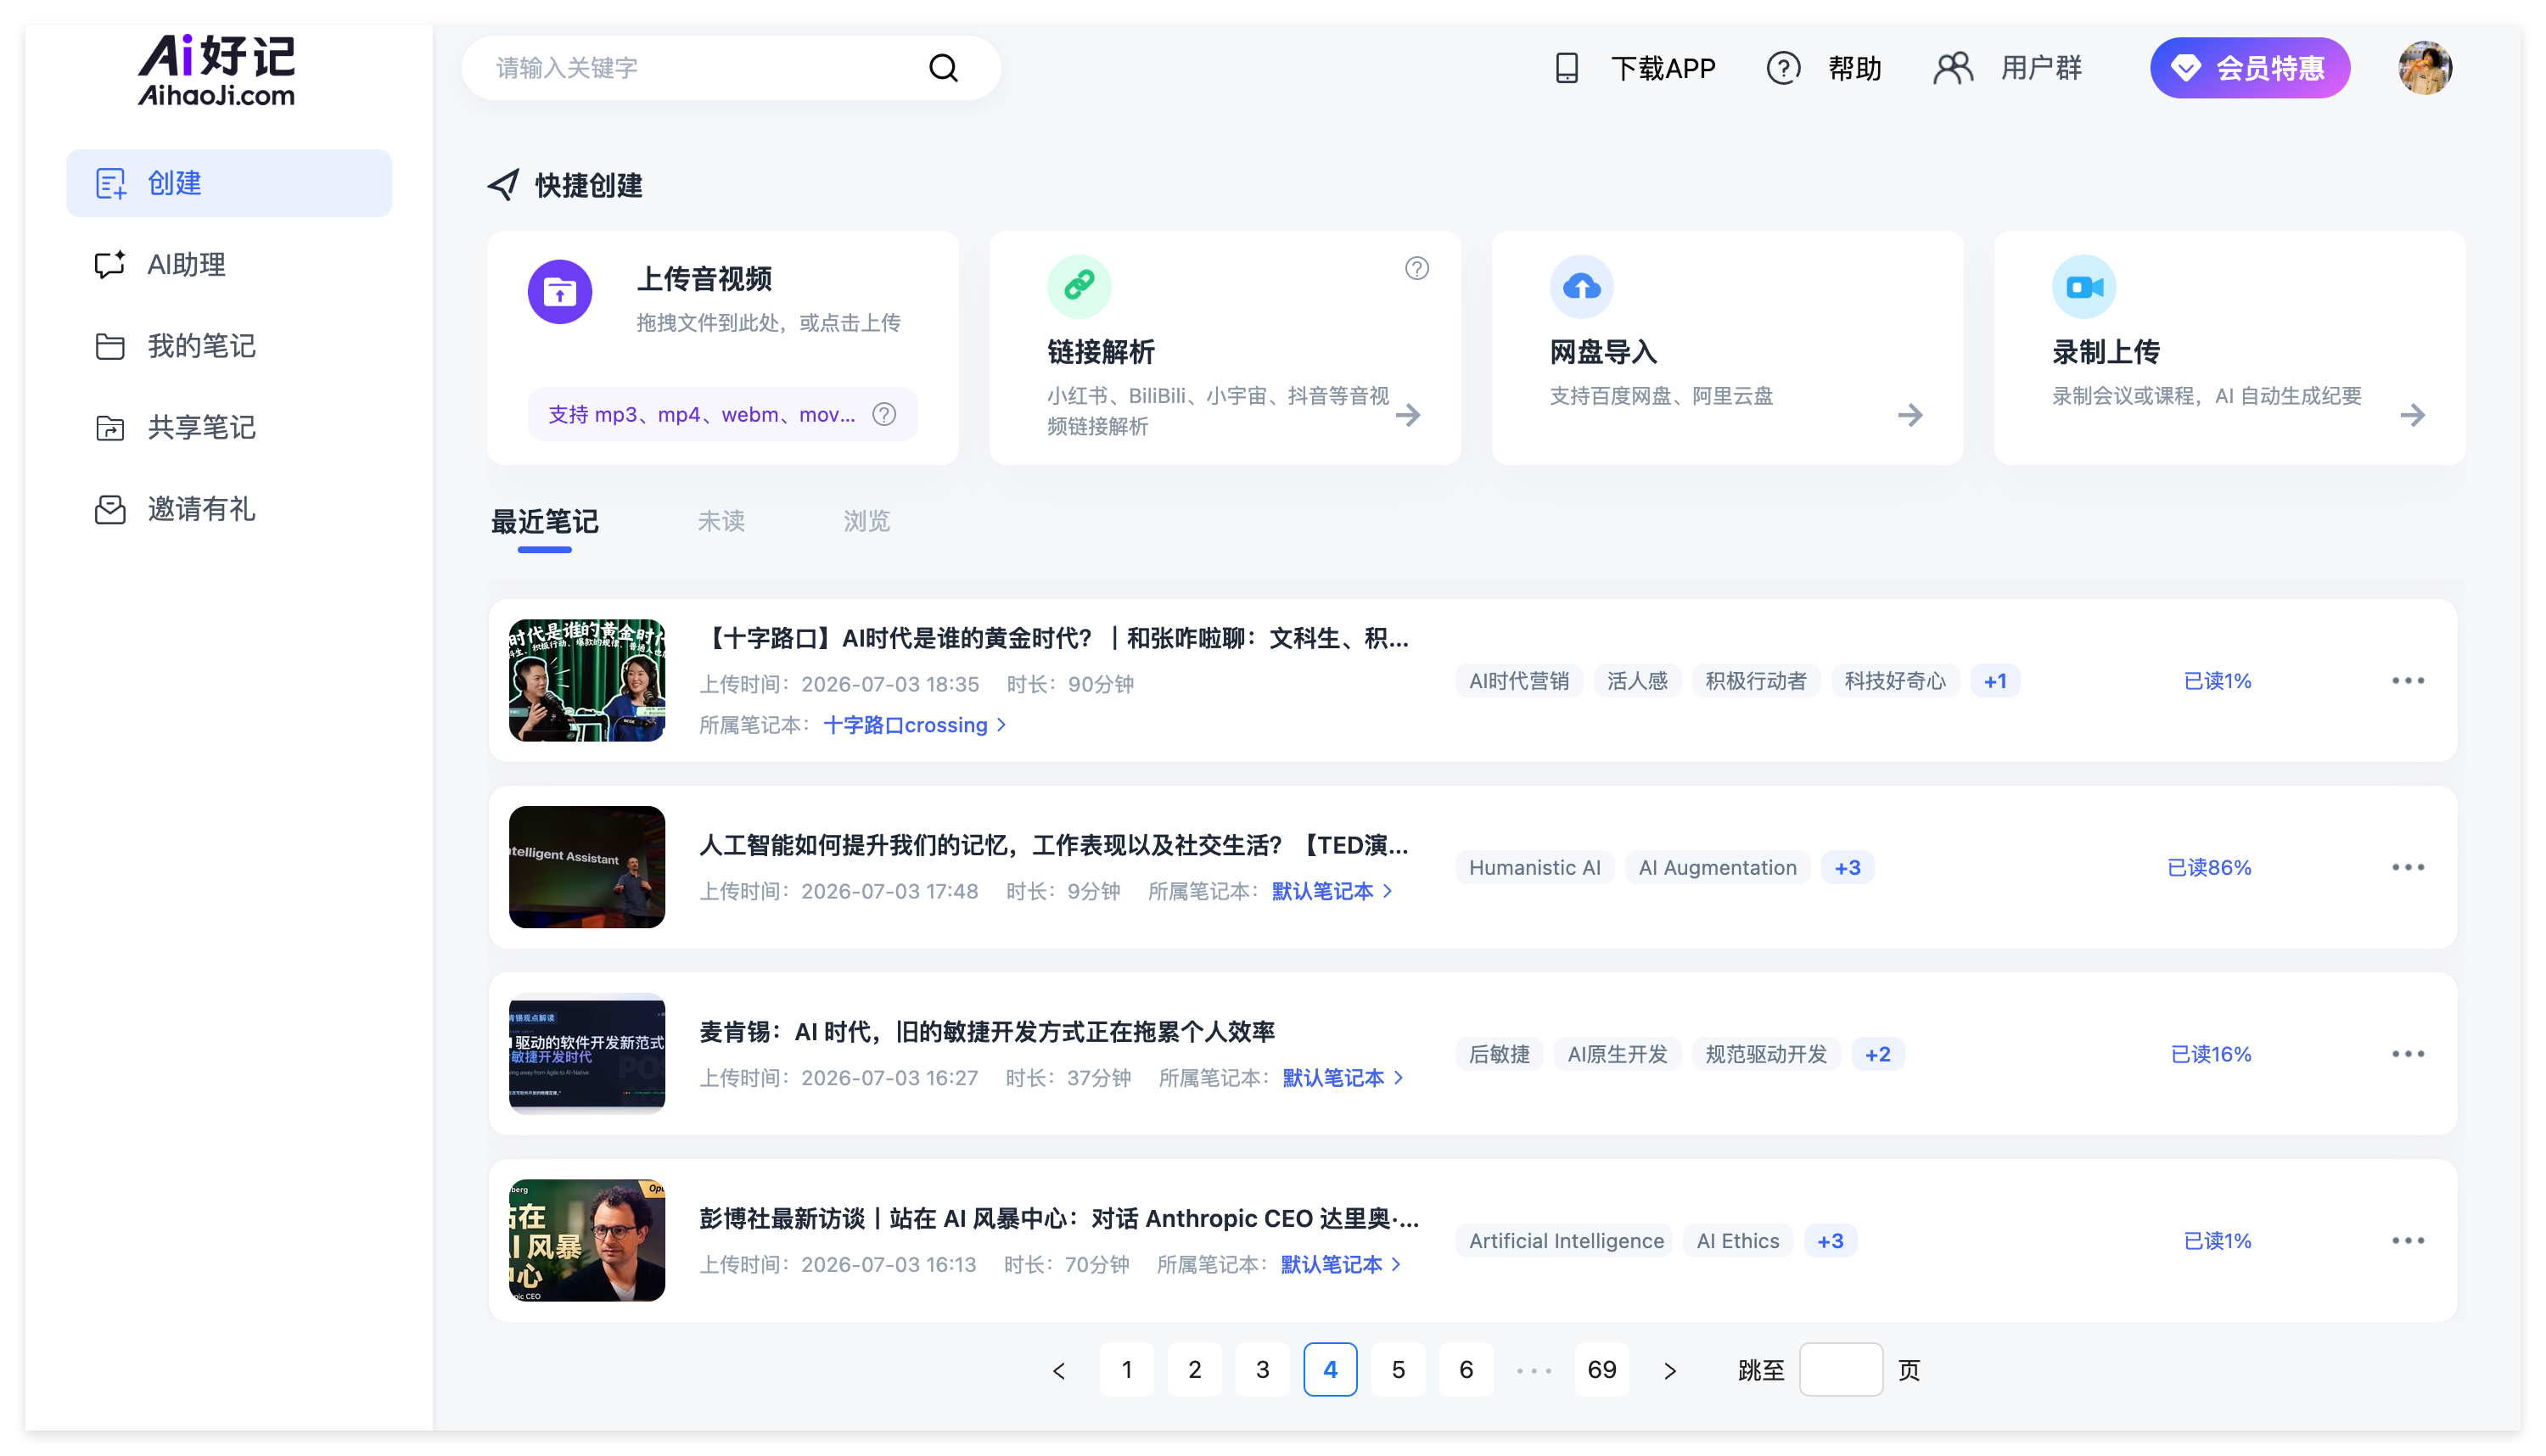
Task: Select 邀请有礼 in the sidebar
Action: (229, 510)
